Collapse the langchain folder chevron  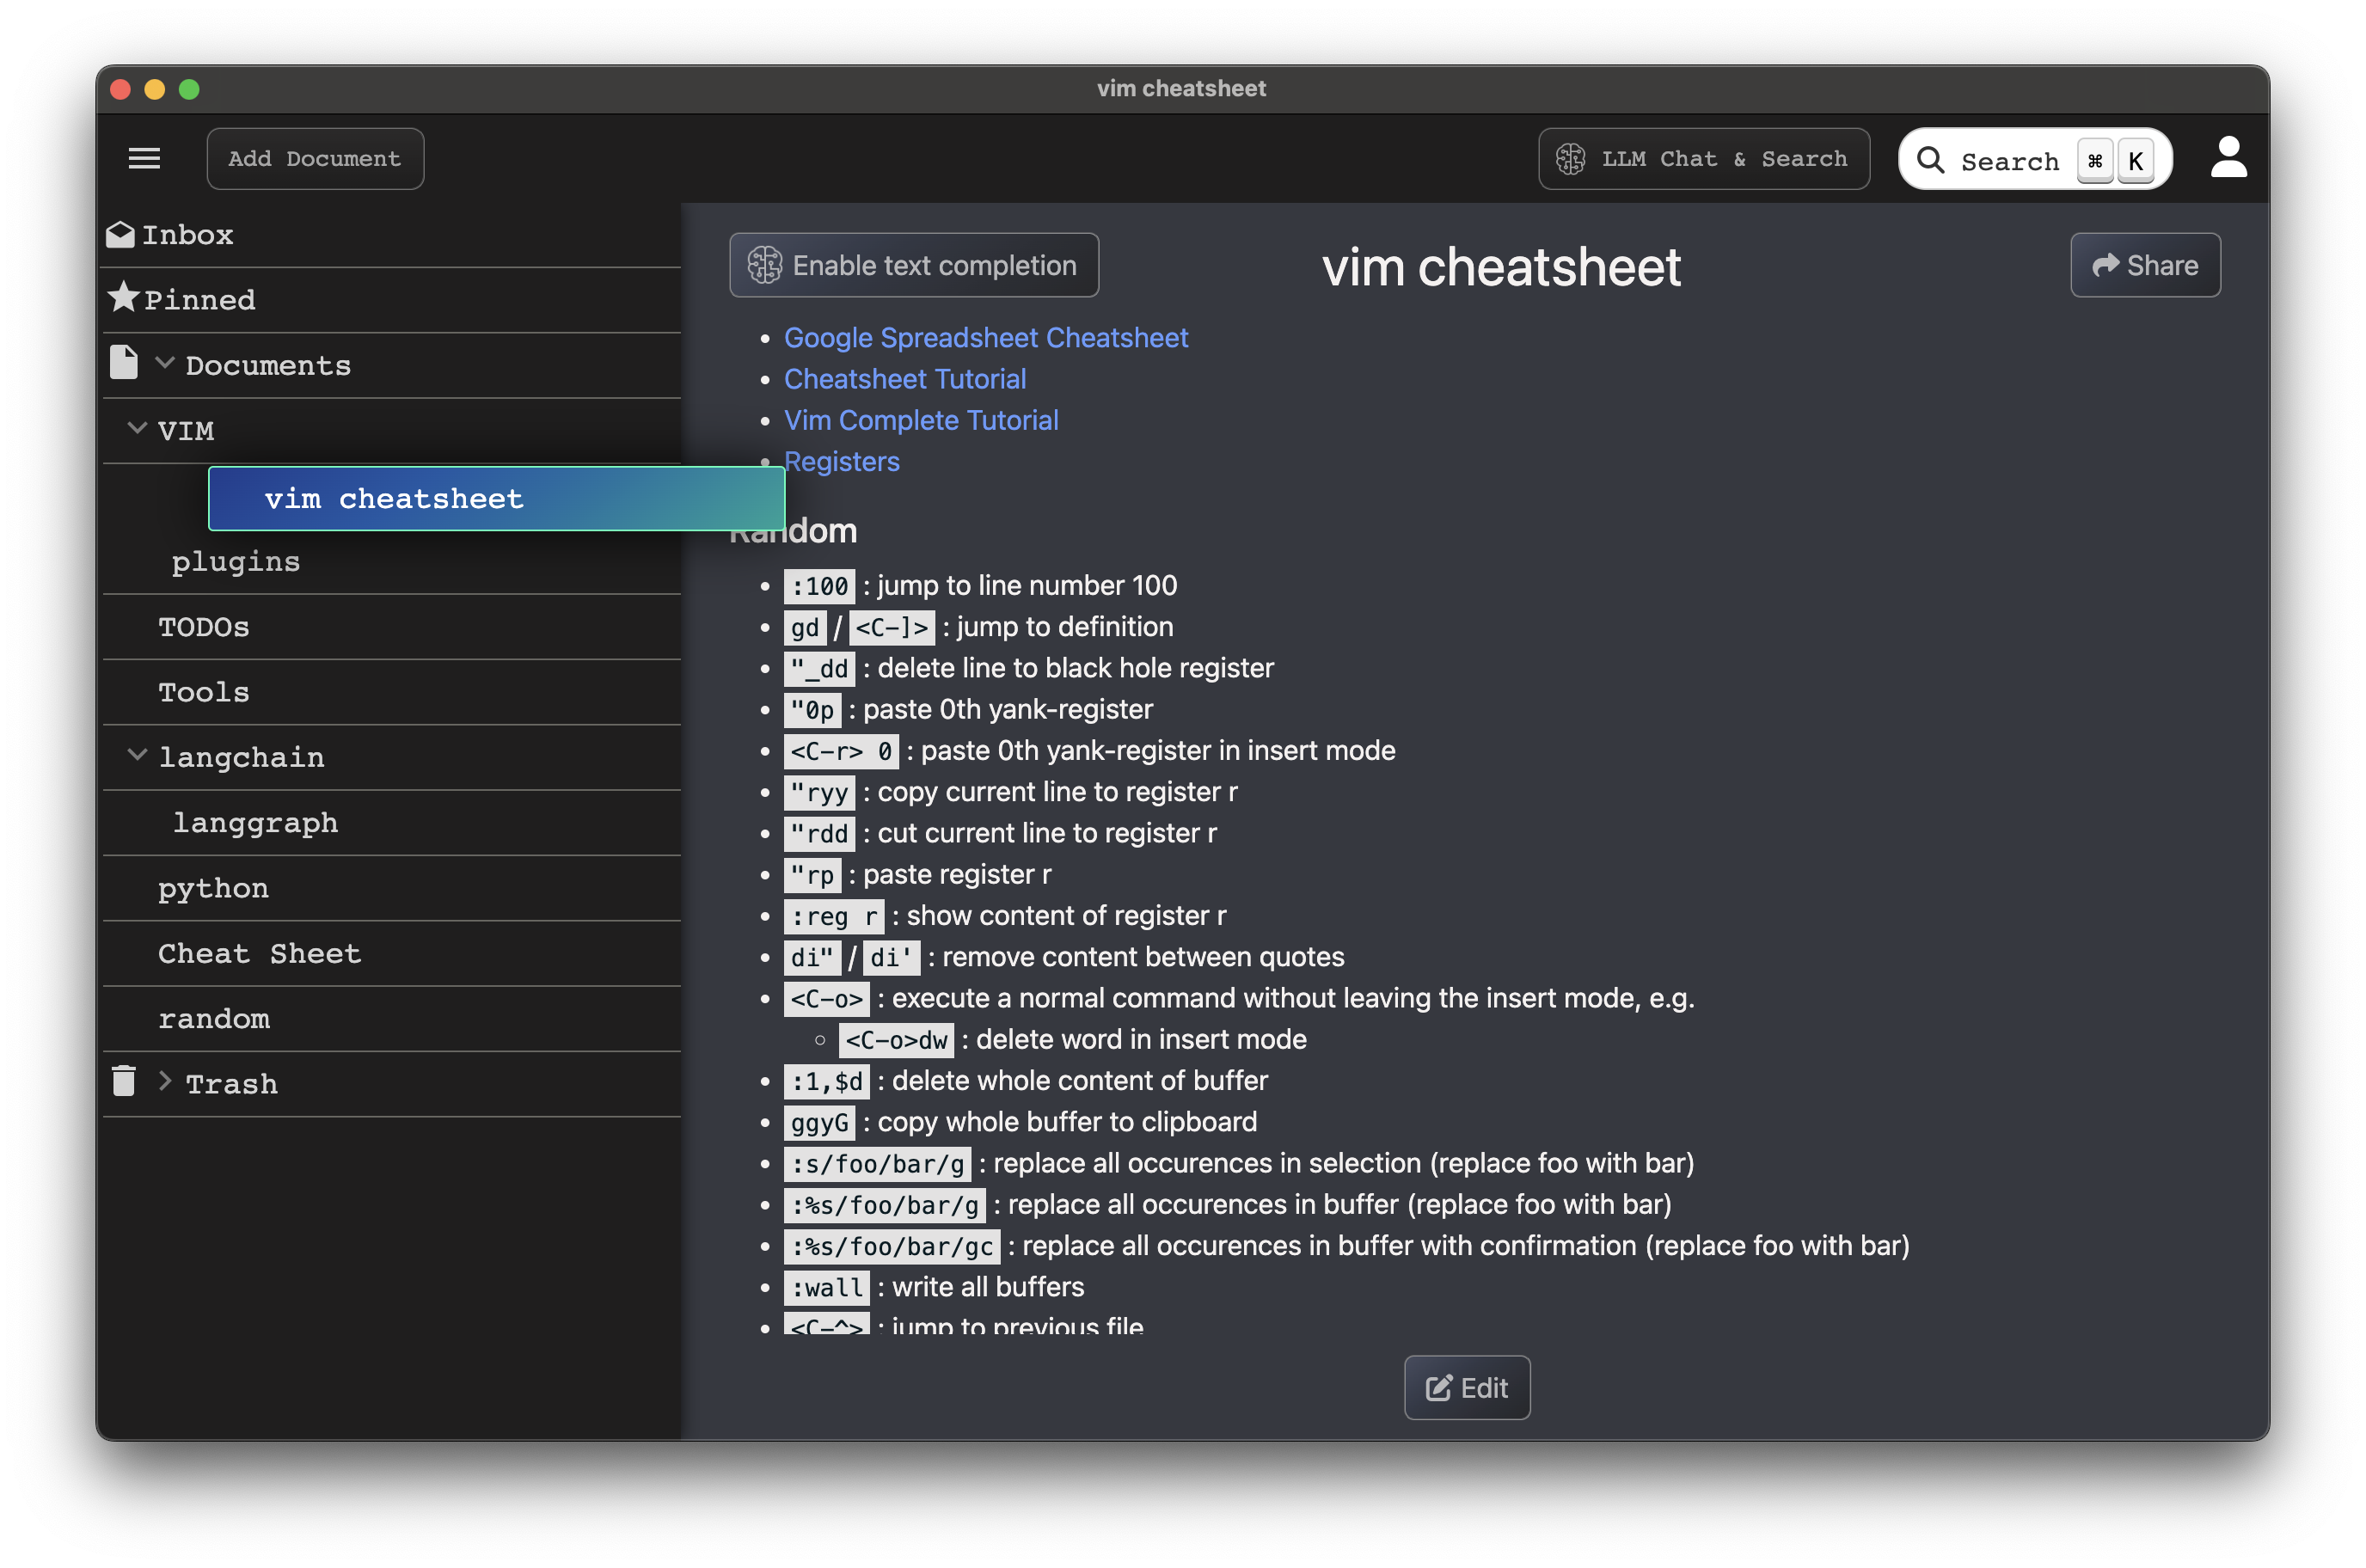click(137, 755)
